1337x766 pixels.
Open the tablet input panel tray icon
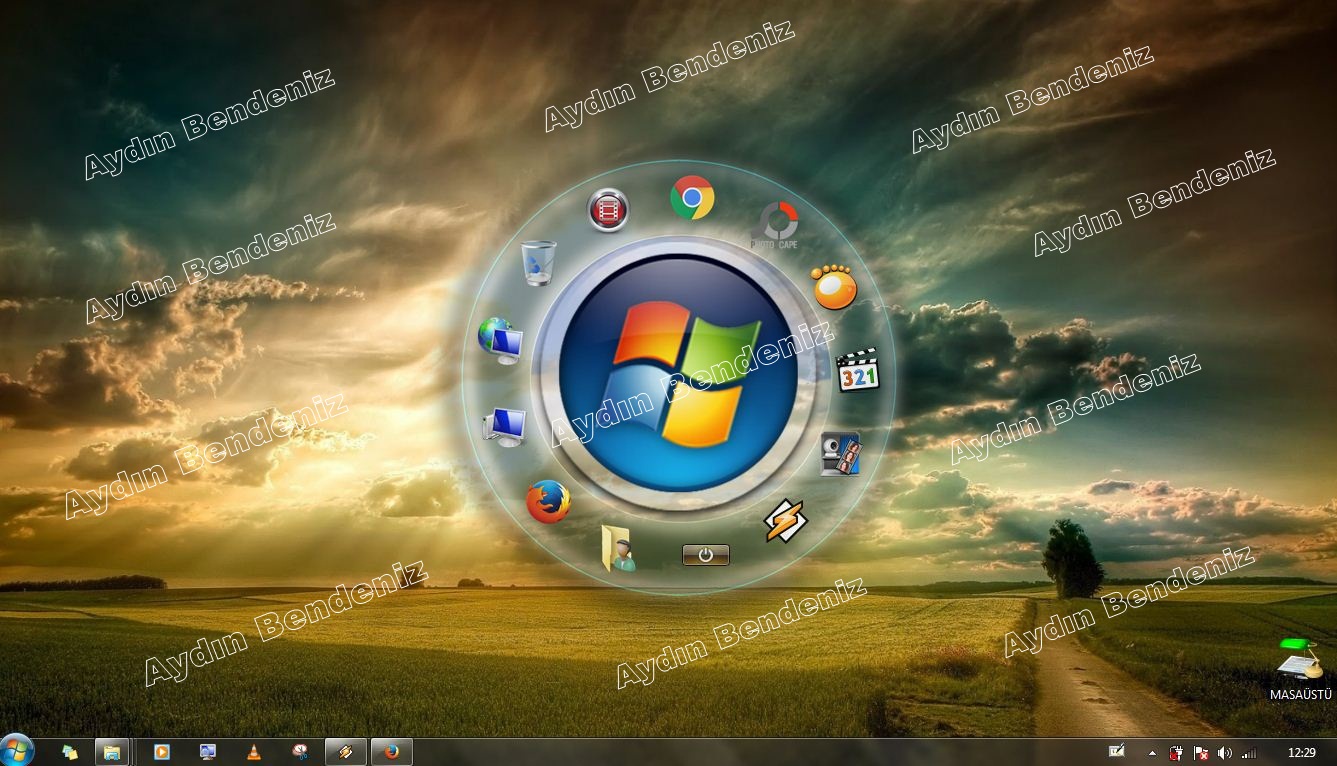click(x=1117, y=751)
